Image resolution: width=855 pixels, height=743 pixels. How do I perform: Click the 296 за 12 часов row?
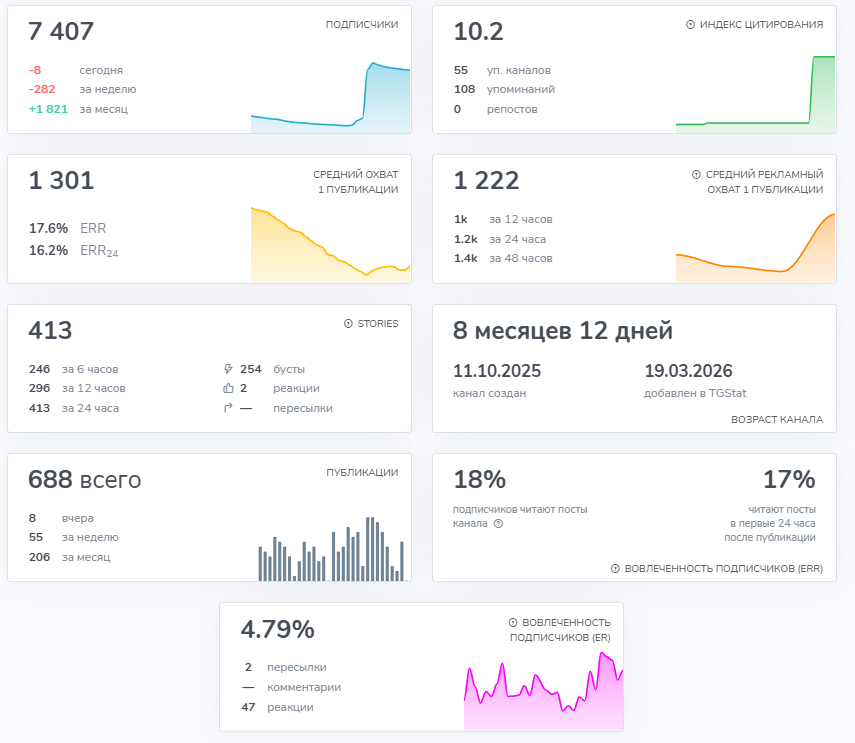tap(77, 388)
